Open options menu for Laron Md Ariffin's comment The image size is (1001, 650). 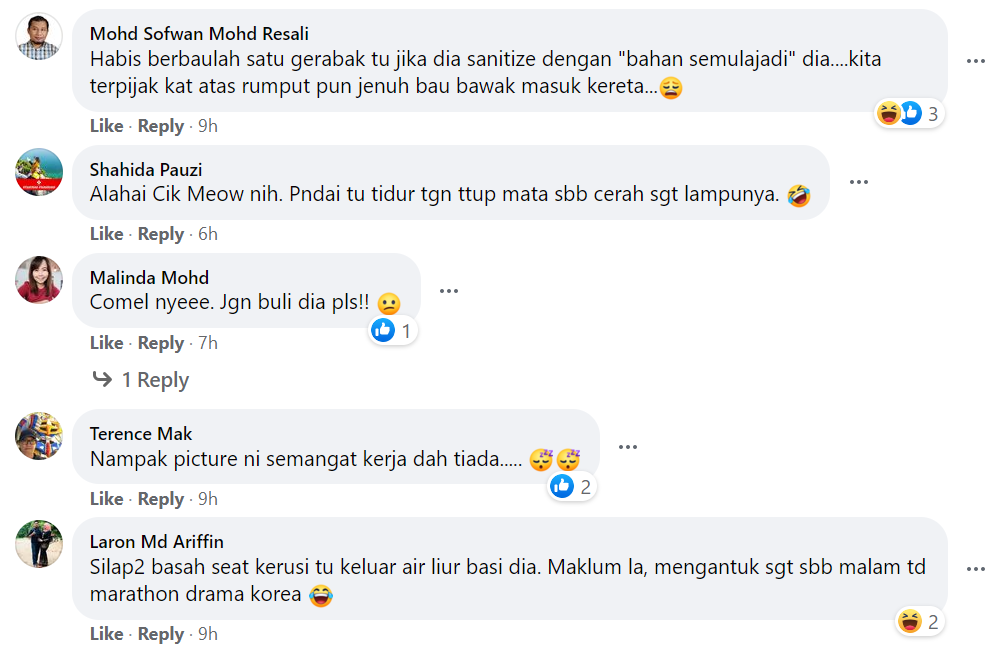coord(976,569)
